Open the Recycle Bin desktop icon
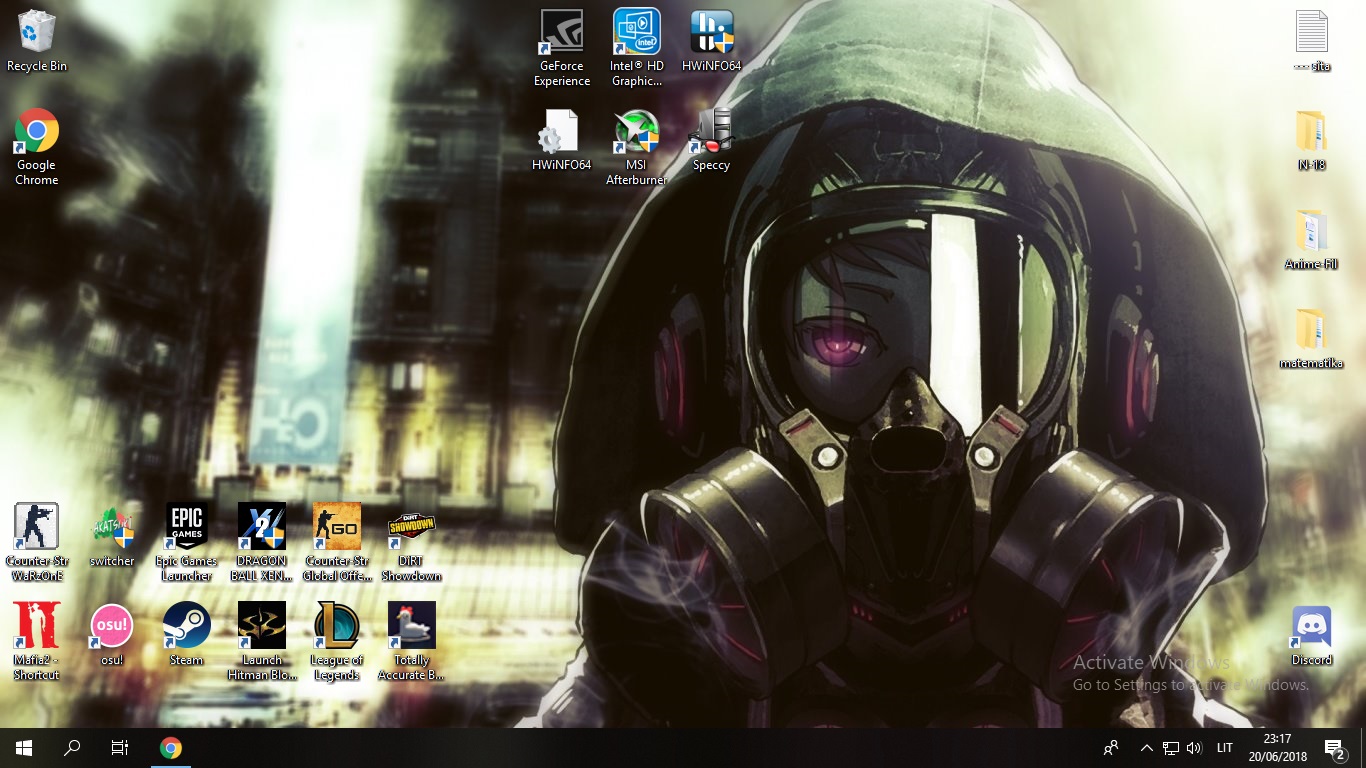This screenshot has height=768, width=1366. point(37,40)
